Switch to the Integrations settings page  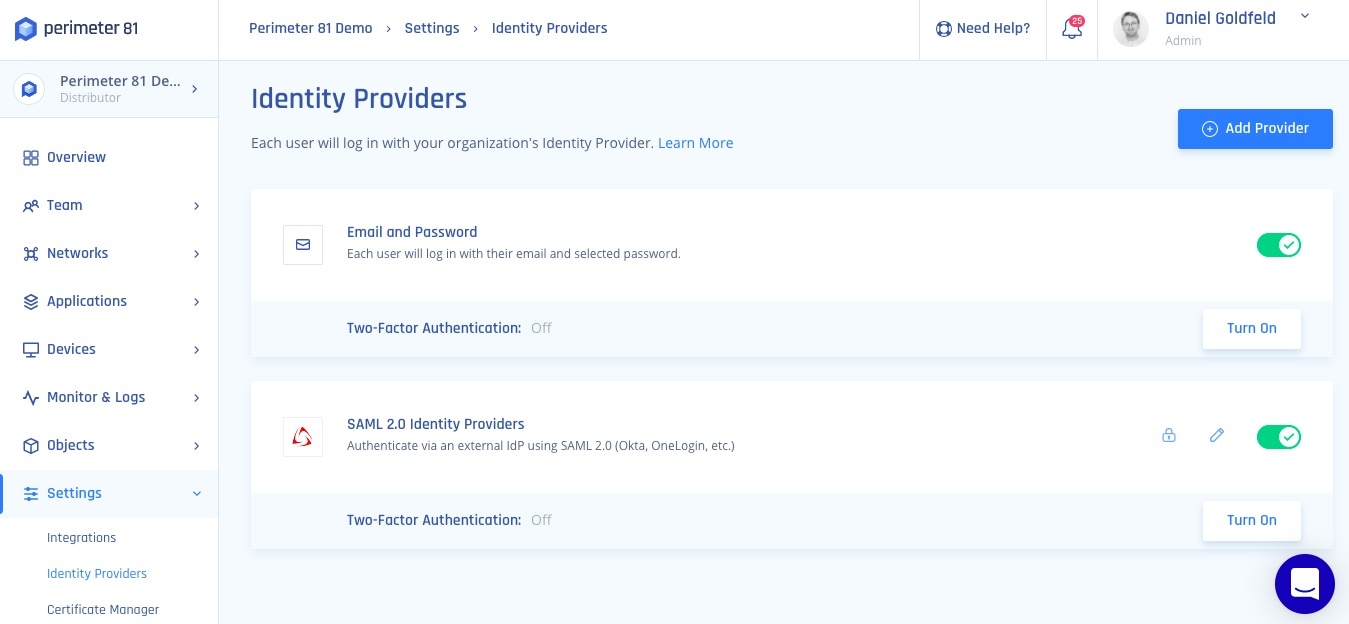pos(81,538)
